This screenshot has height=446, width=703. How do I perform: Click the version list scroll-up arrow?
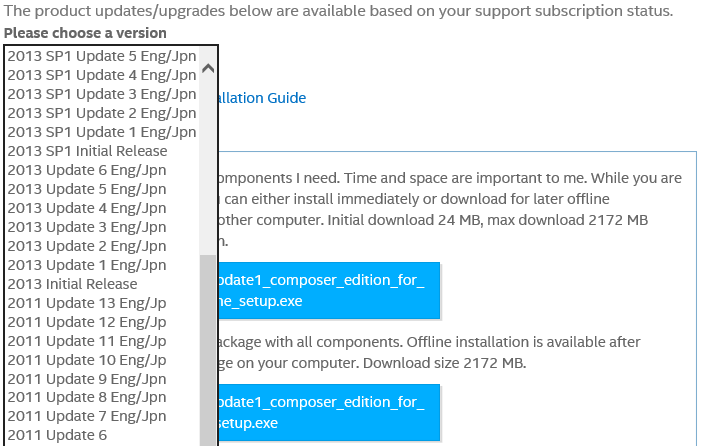(208, 69)
